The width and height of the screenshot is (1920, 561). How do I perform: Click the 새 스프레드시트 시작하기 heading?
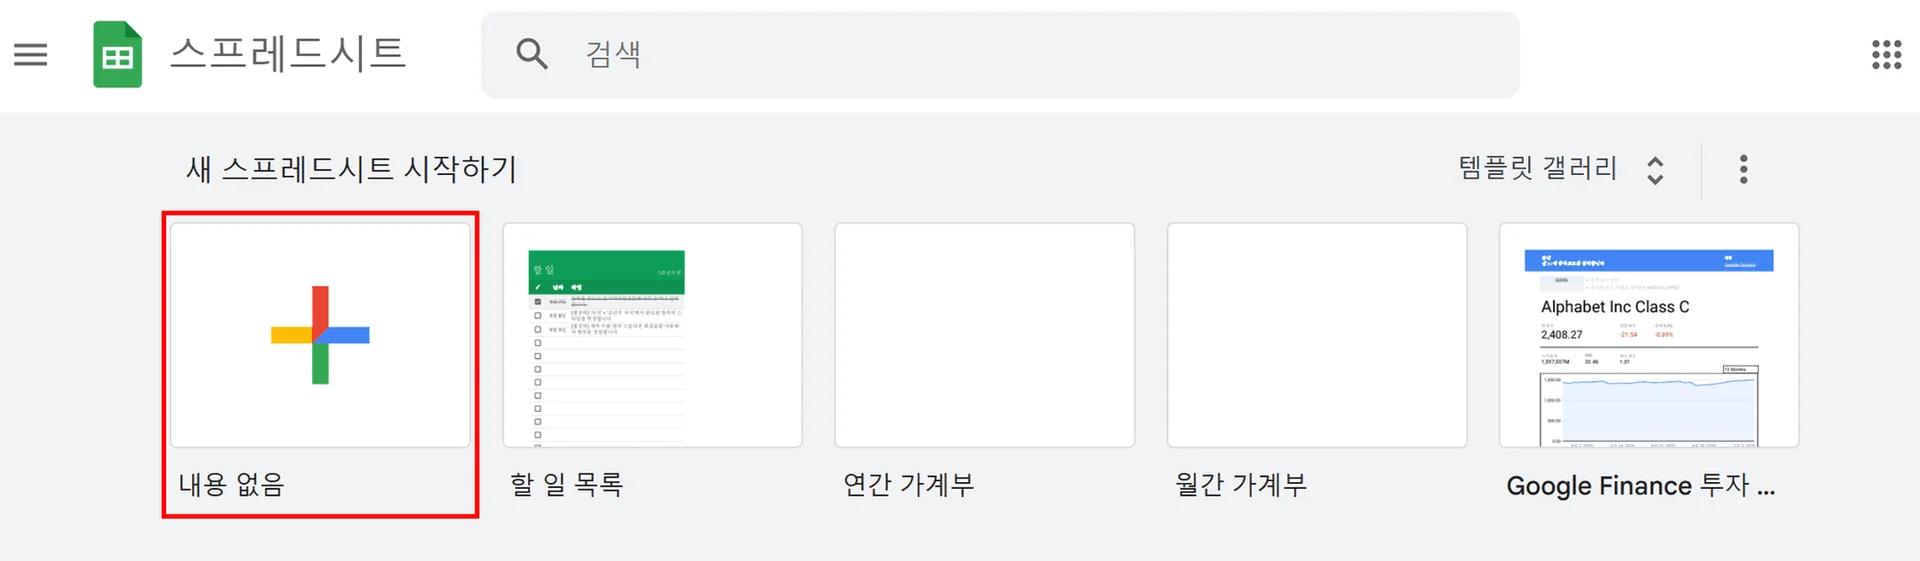click(351, 169)
